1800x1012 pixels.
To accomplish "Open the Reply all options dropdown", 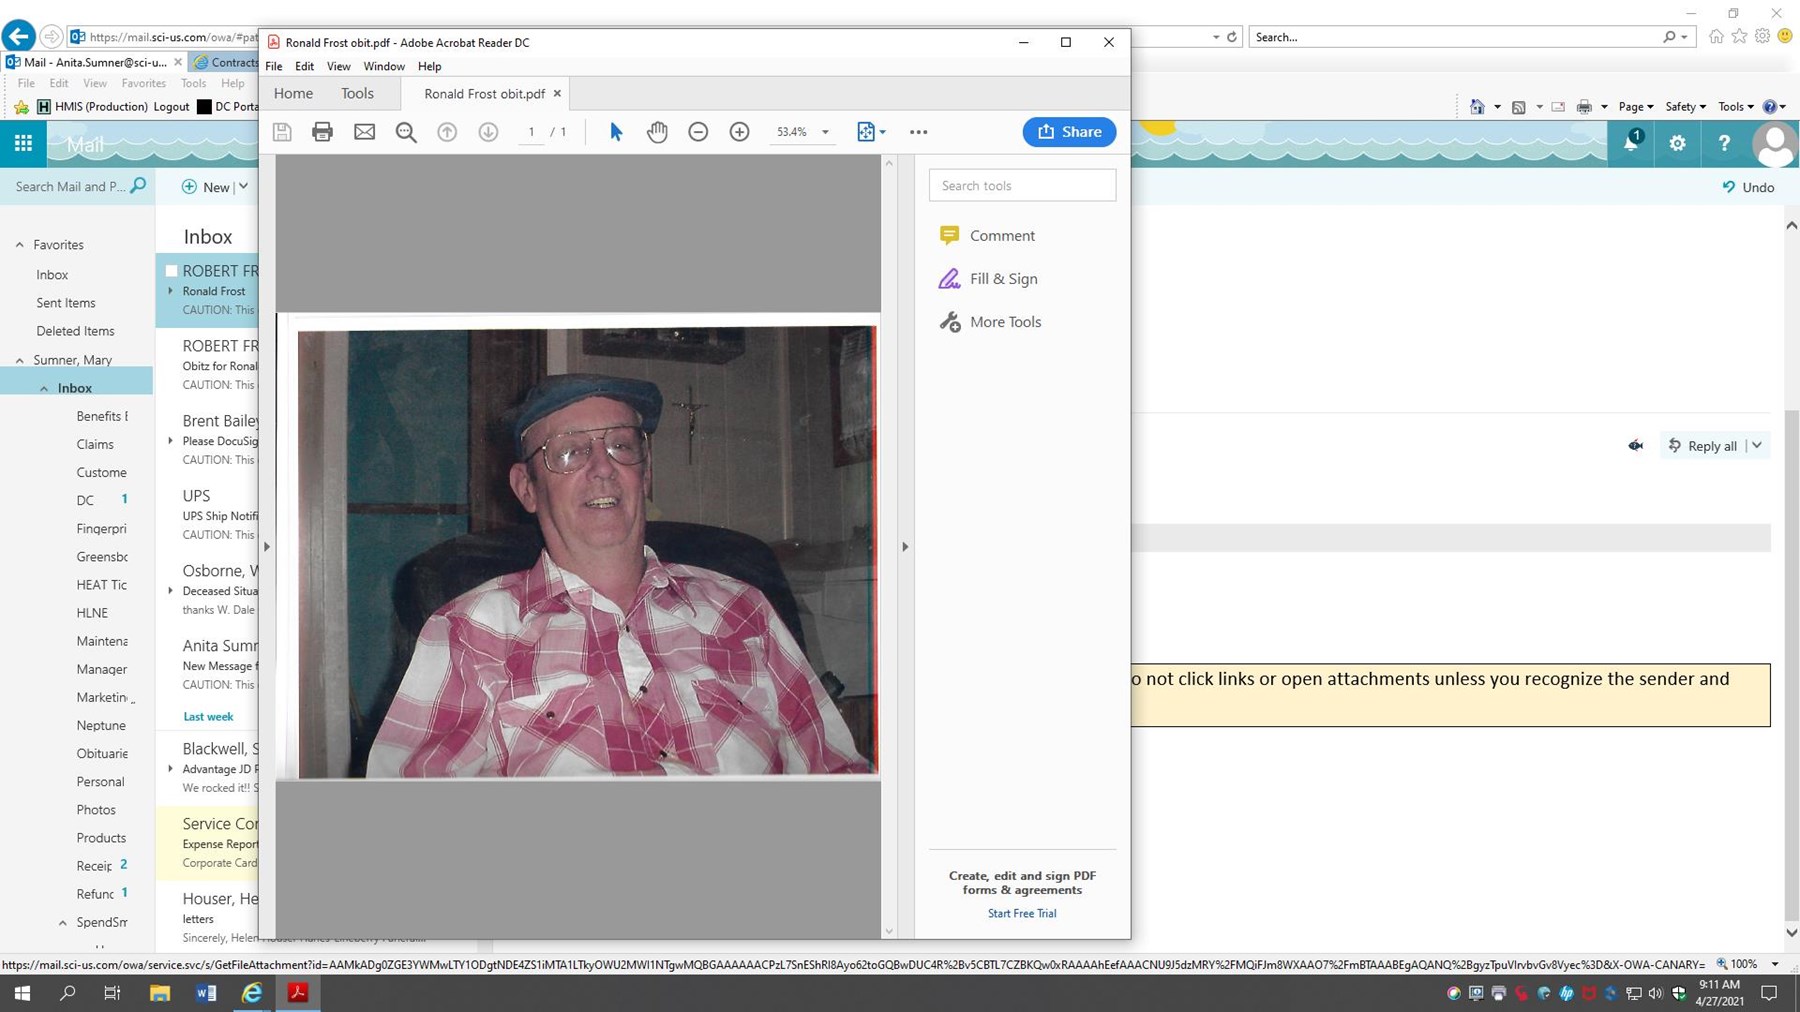I will (1757, 446).
